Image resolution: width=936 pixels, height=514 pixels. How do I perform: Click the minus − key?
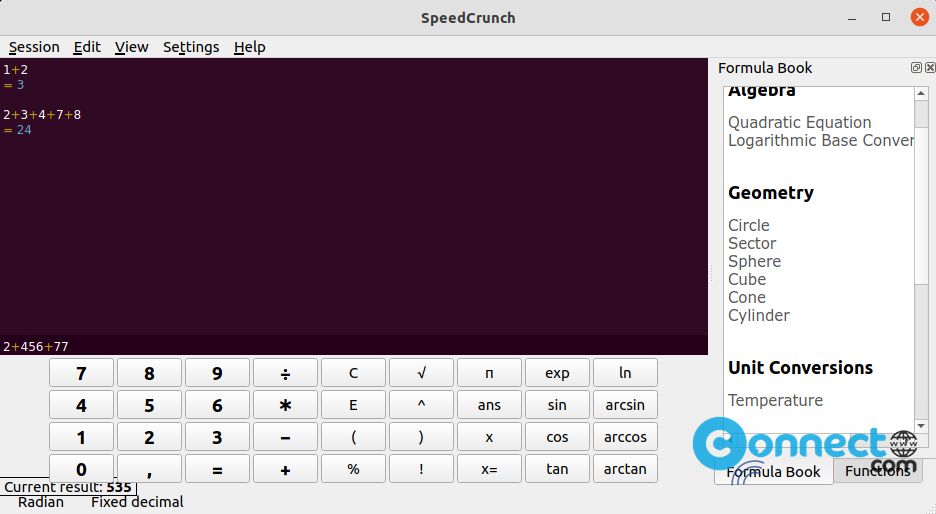285,437
